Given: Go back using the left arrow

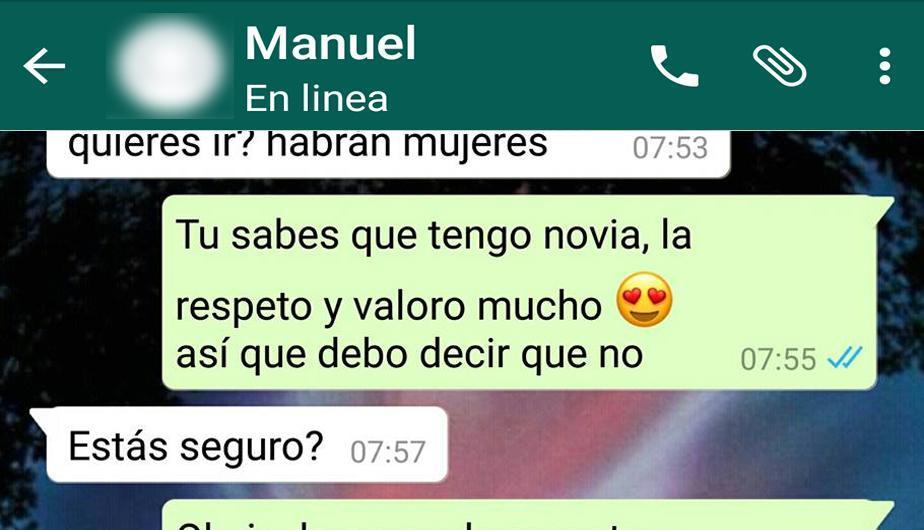Looking at the screenshot, I should coord(44,65).
